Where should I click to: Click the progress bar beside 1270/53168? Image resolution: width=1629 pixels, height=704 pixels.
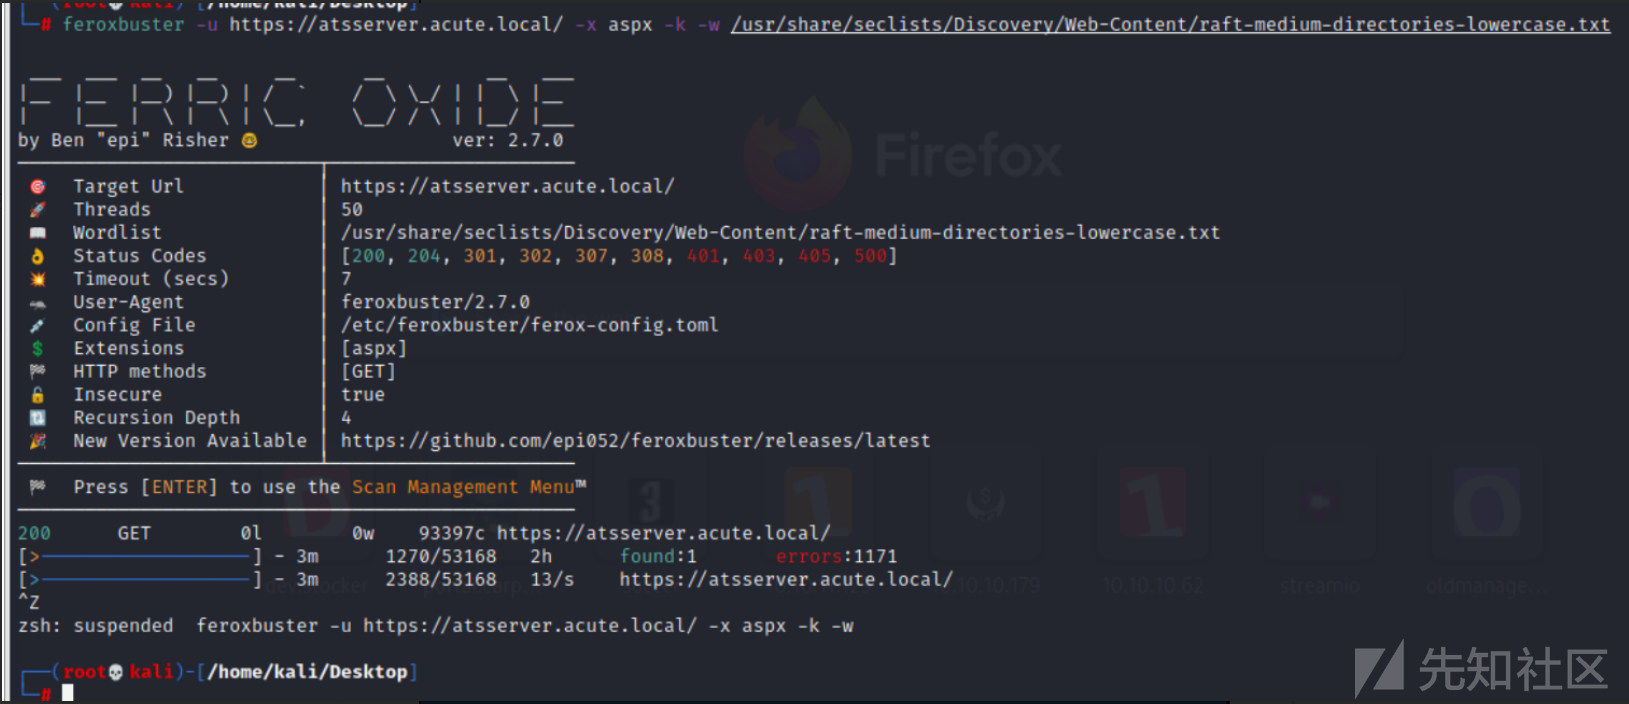click(140, 557)
